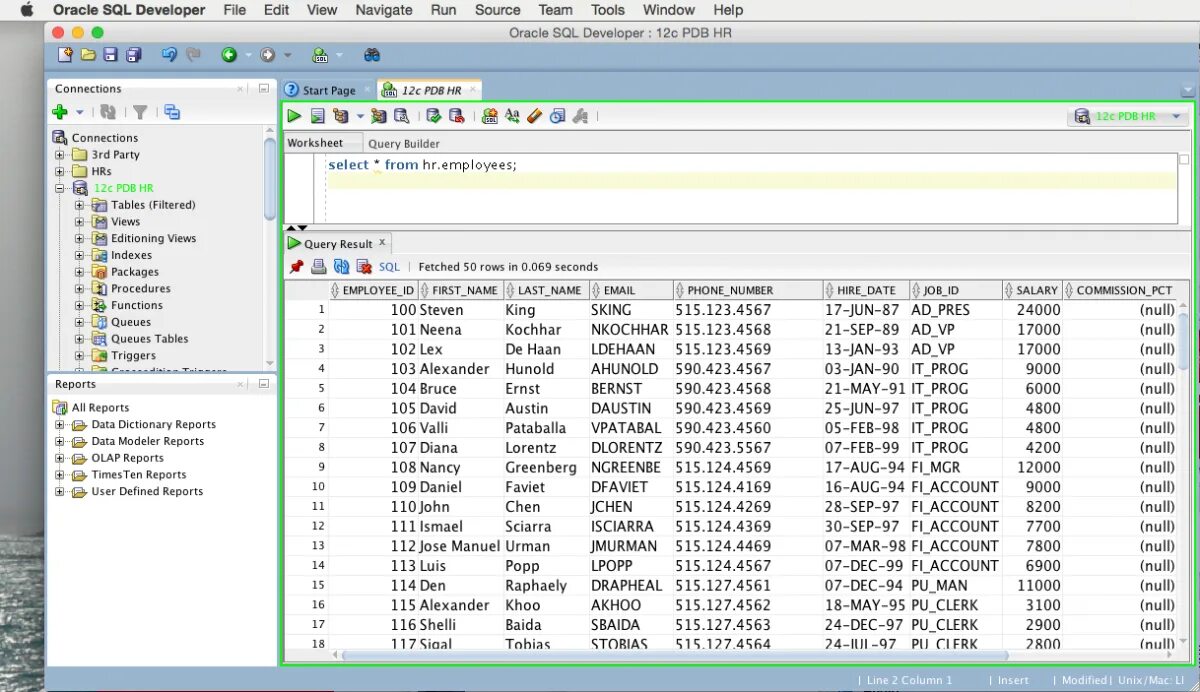1200x692 pixels.
Task: Click the Open folder icon in toolbar
Action: coord(88,55)
